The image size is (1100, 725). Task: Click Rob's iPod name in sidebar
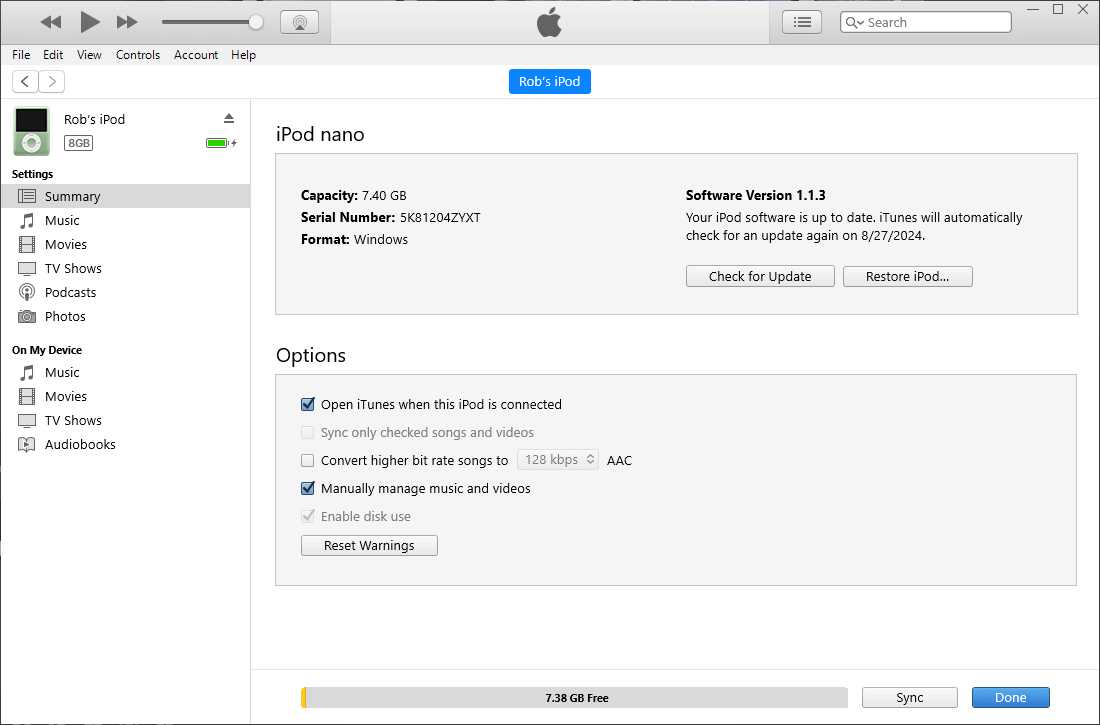point(94,119)
